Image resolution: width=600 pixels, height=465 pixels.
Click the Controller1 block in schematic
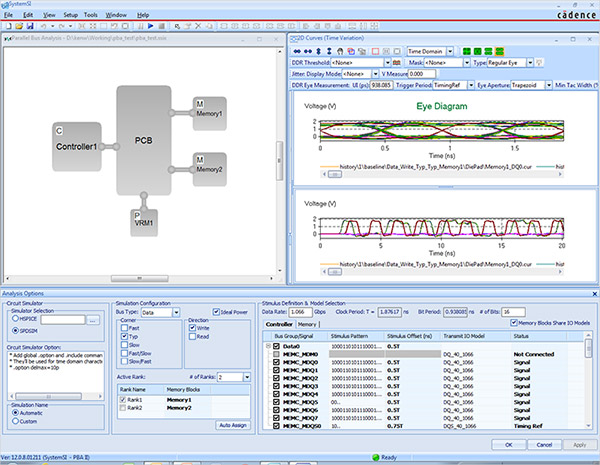77,147
